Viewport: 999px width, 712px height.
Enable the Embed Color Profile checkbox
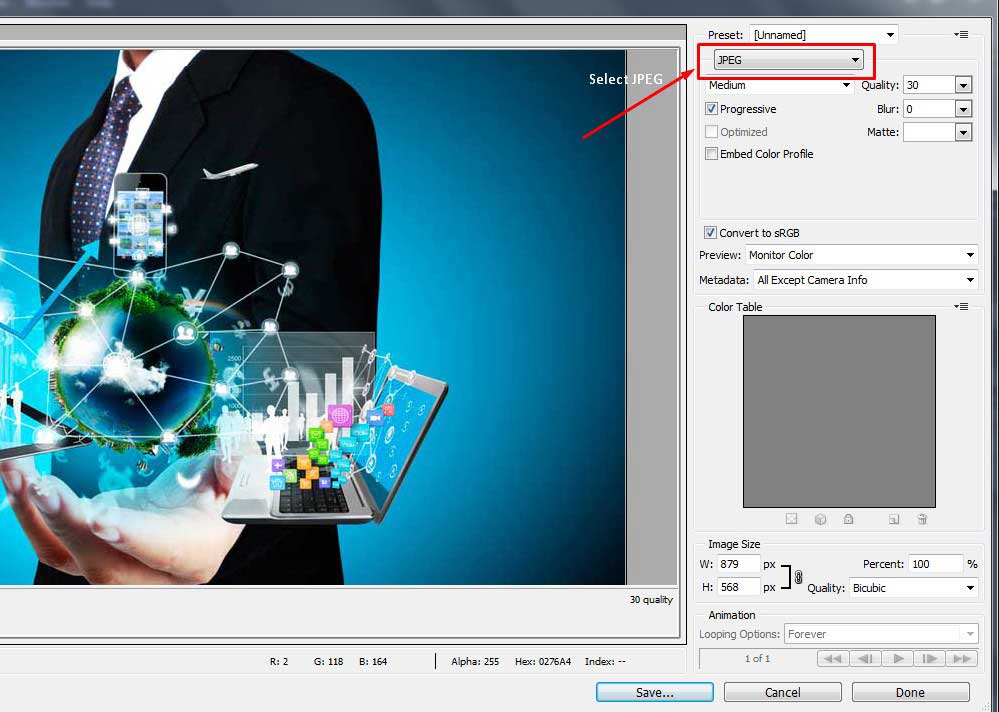tap(712, 153)
